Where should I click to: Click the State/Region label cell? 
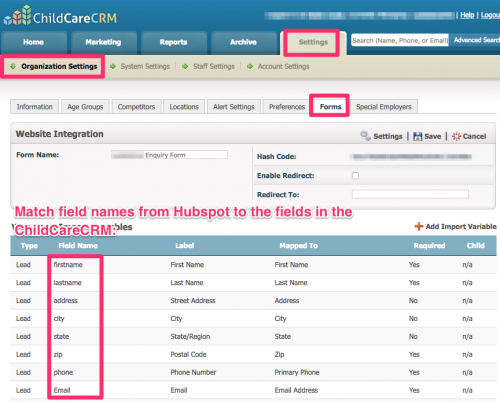190,337
